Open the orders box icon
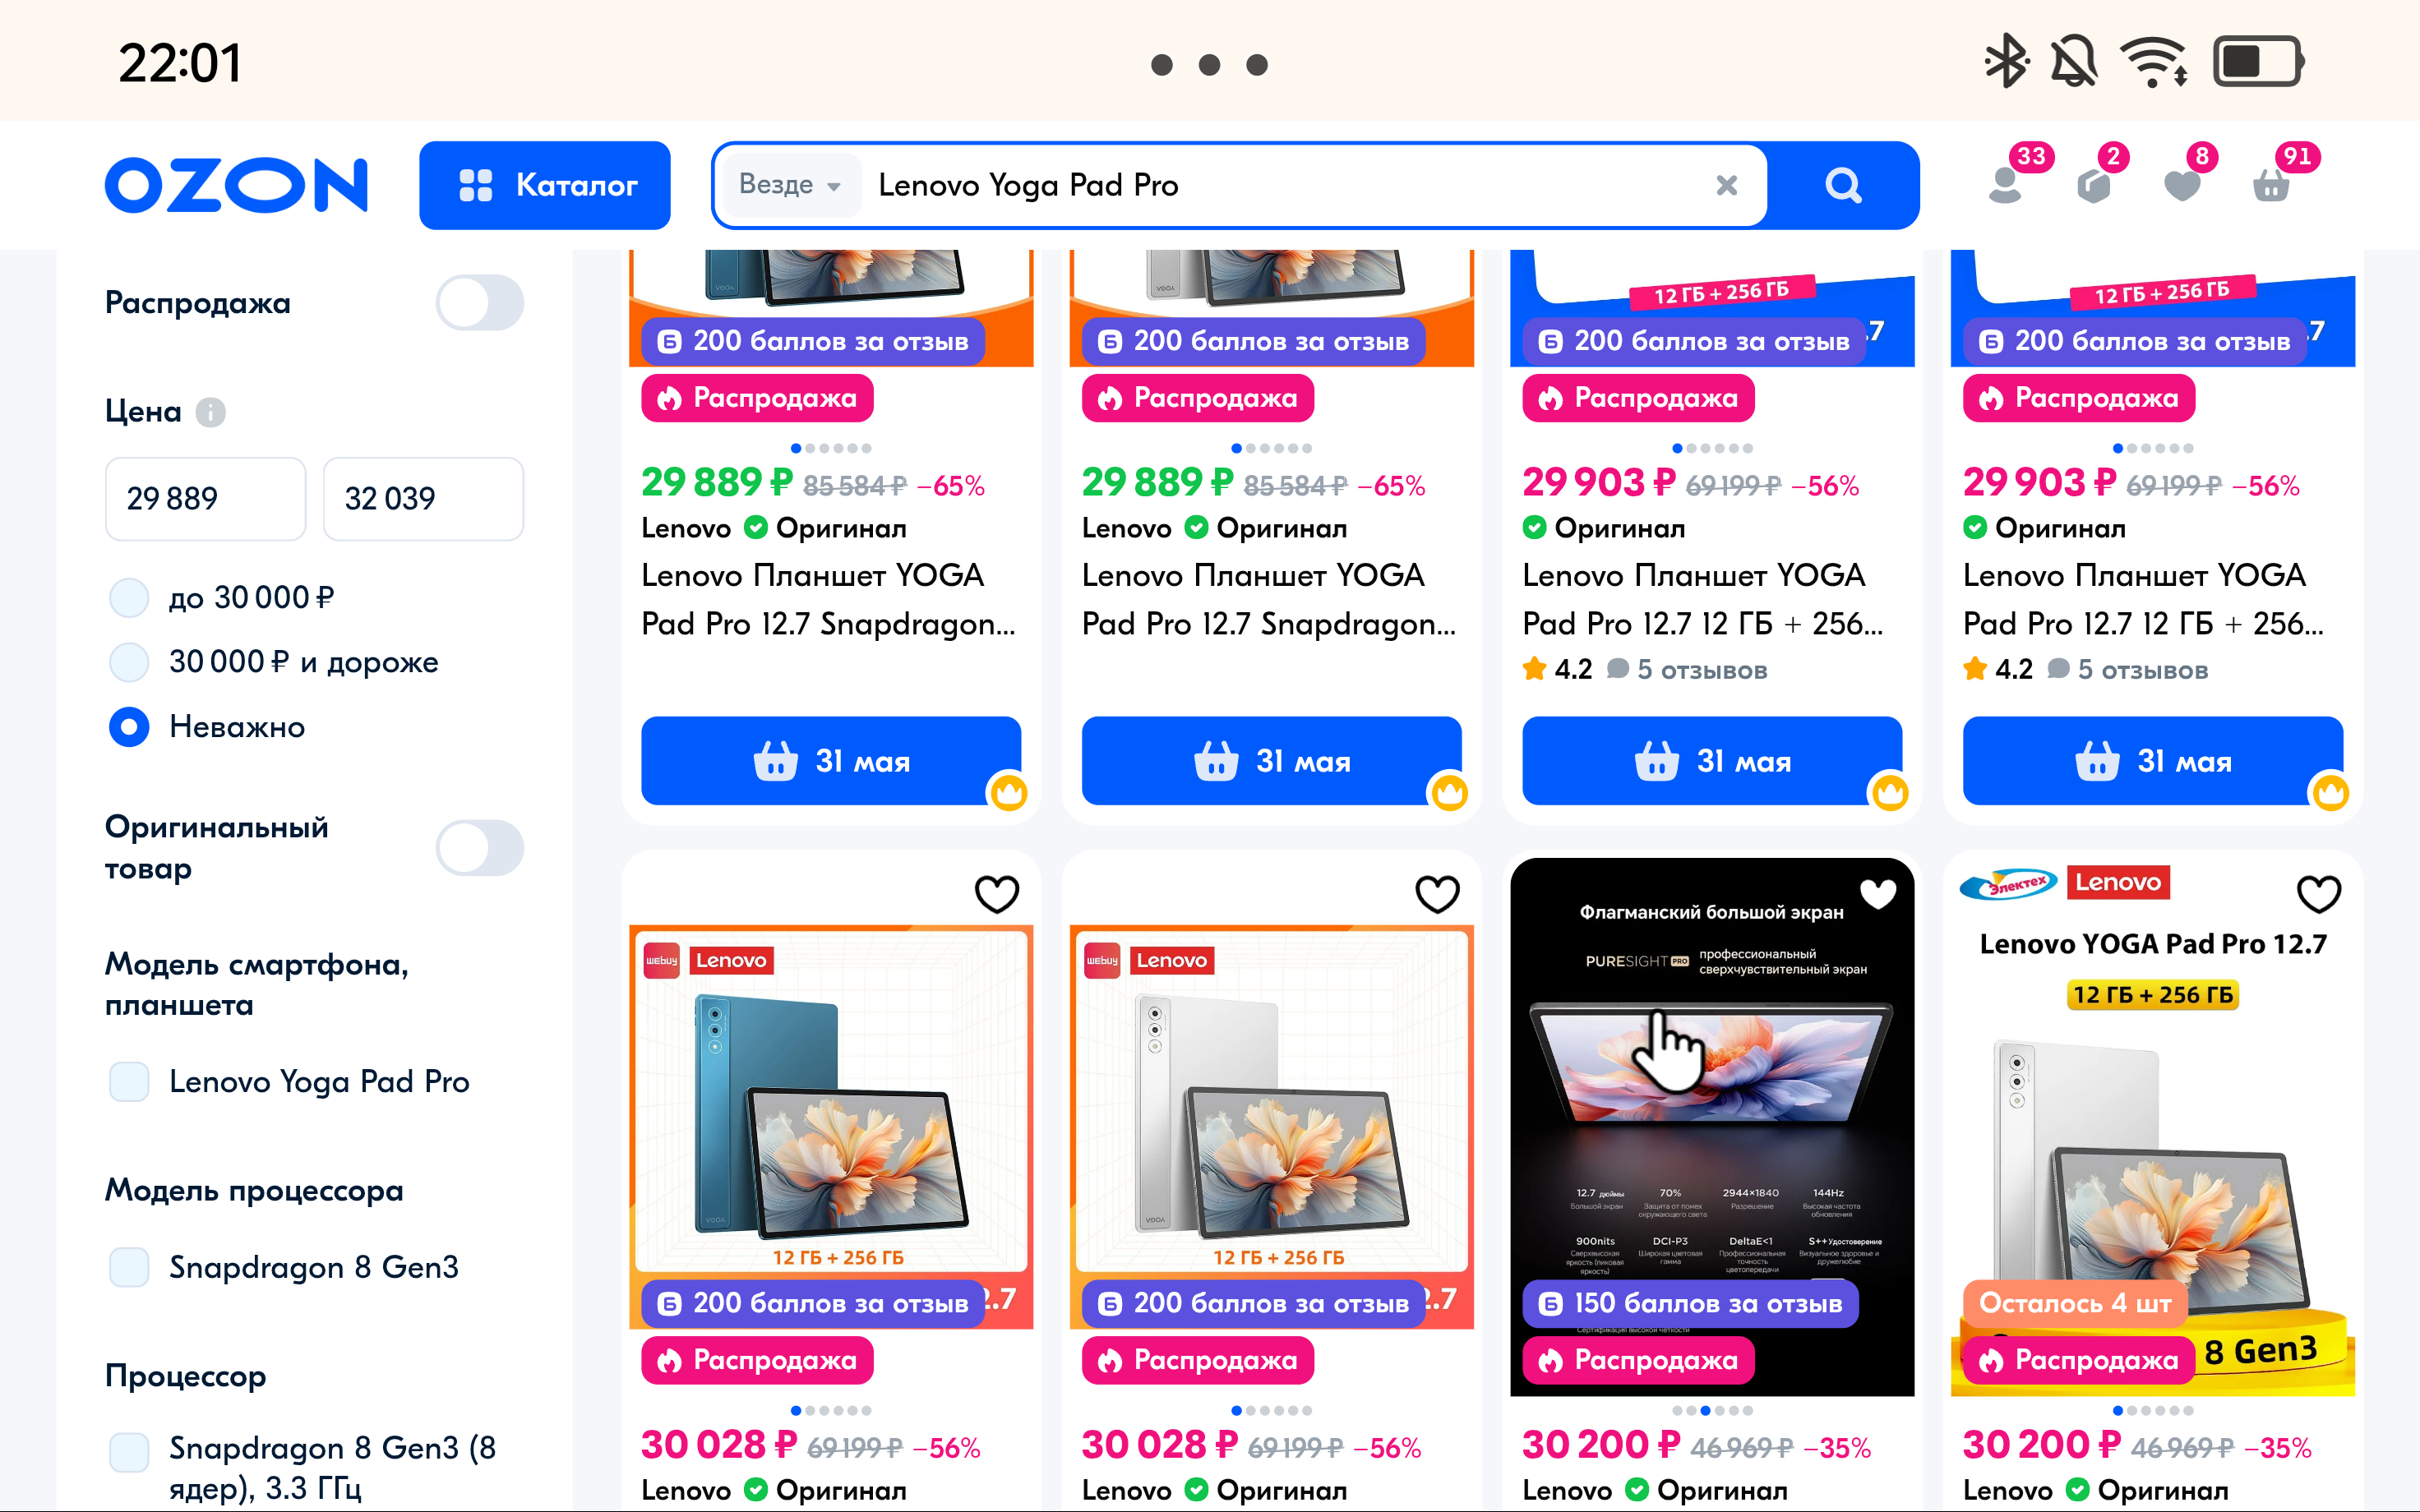2420x1512 pixels. [x=2093, y=185]
